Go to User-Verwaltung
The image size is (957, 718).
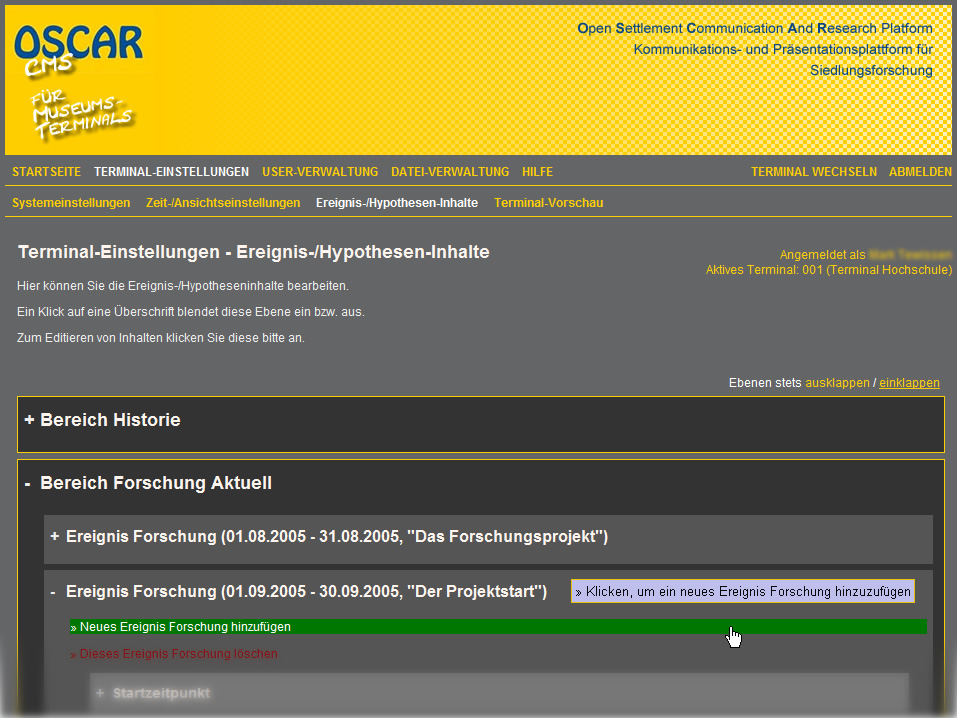(320, 172)
